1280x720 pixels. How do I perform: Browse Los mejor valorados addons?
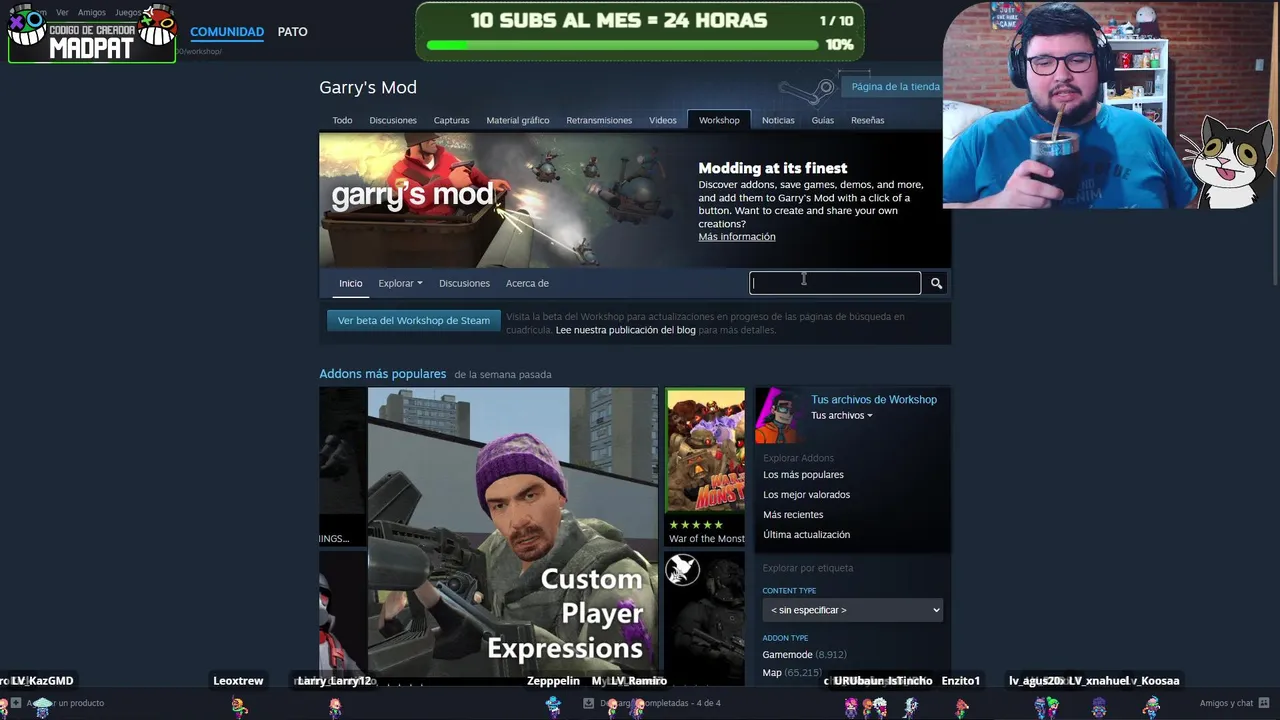pos(806,495)
